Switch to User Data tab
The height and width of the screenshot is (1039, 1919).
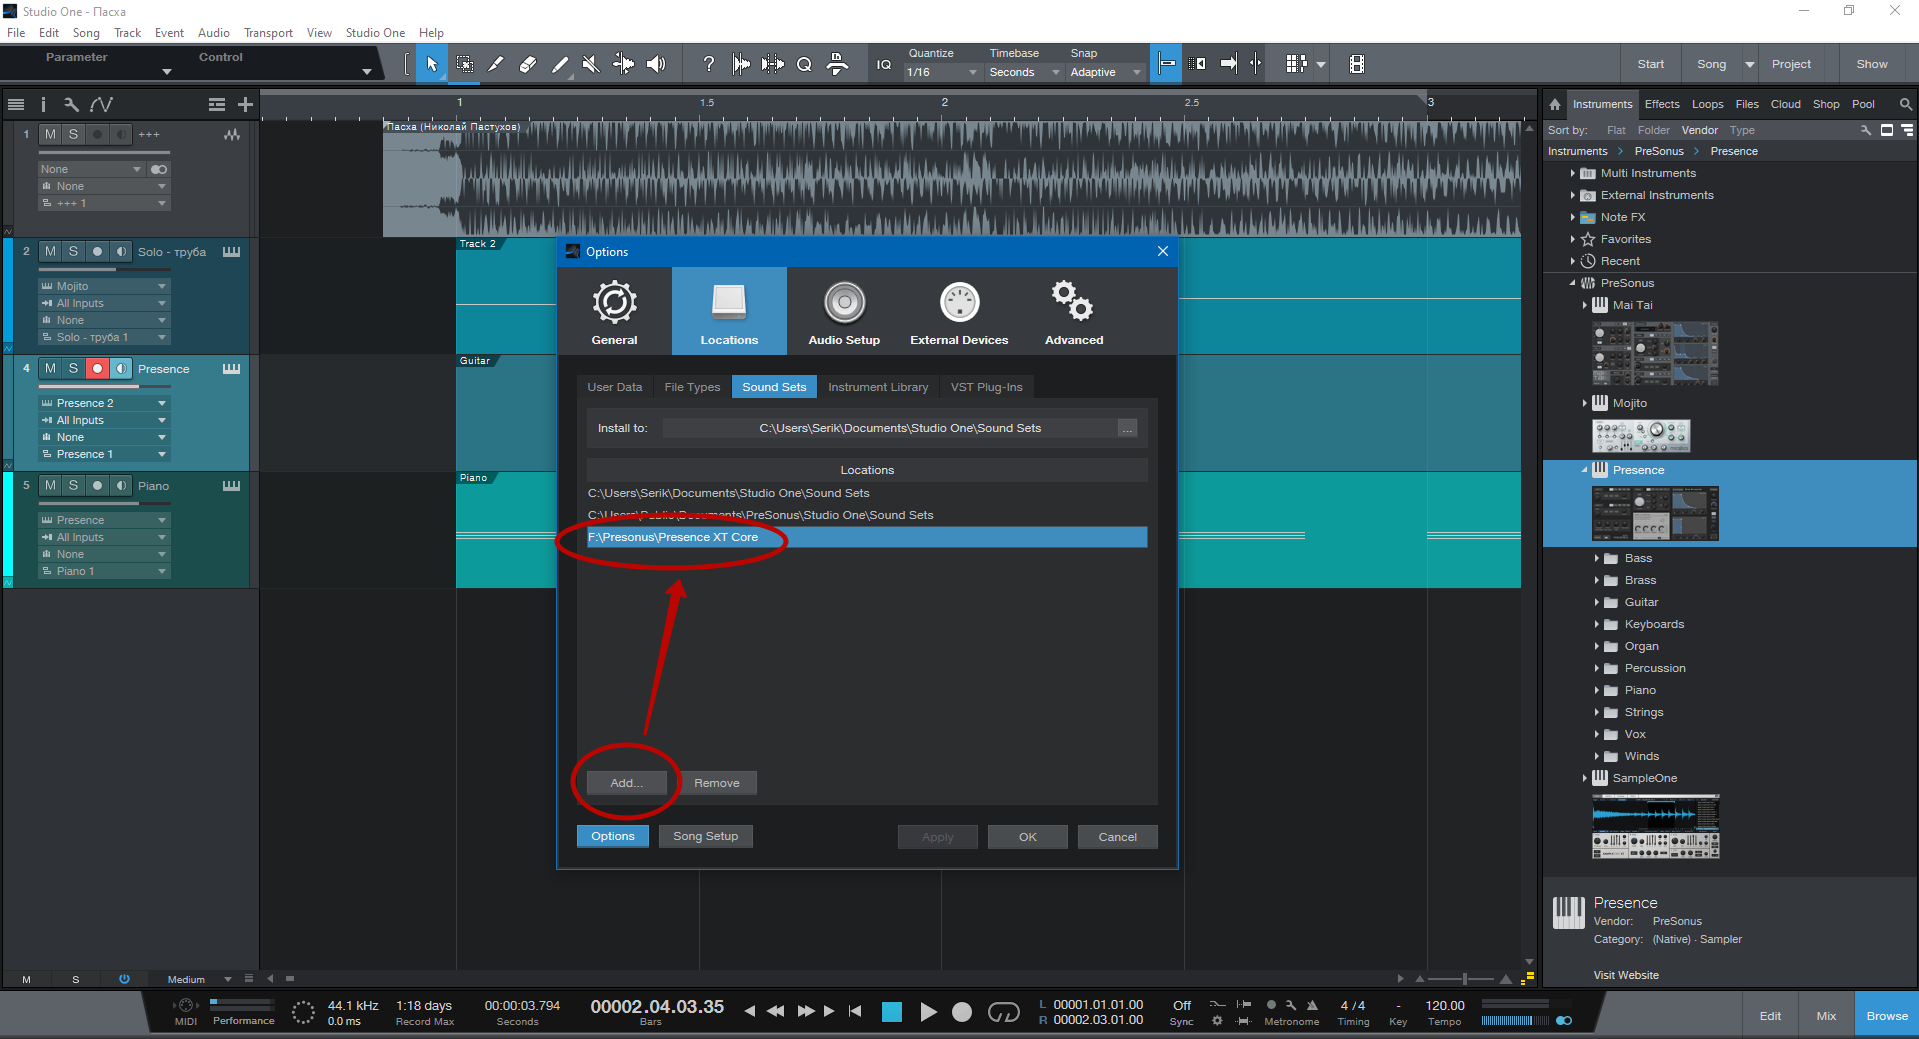[615, 387]
